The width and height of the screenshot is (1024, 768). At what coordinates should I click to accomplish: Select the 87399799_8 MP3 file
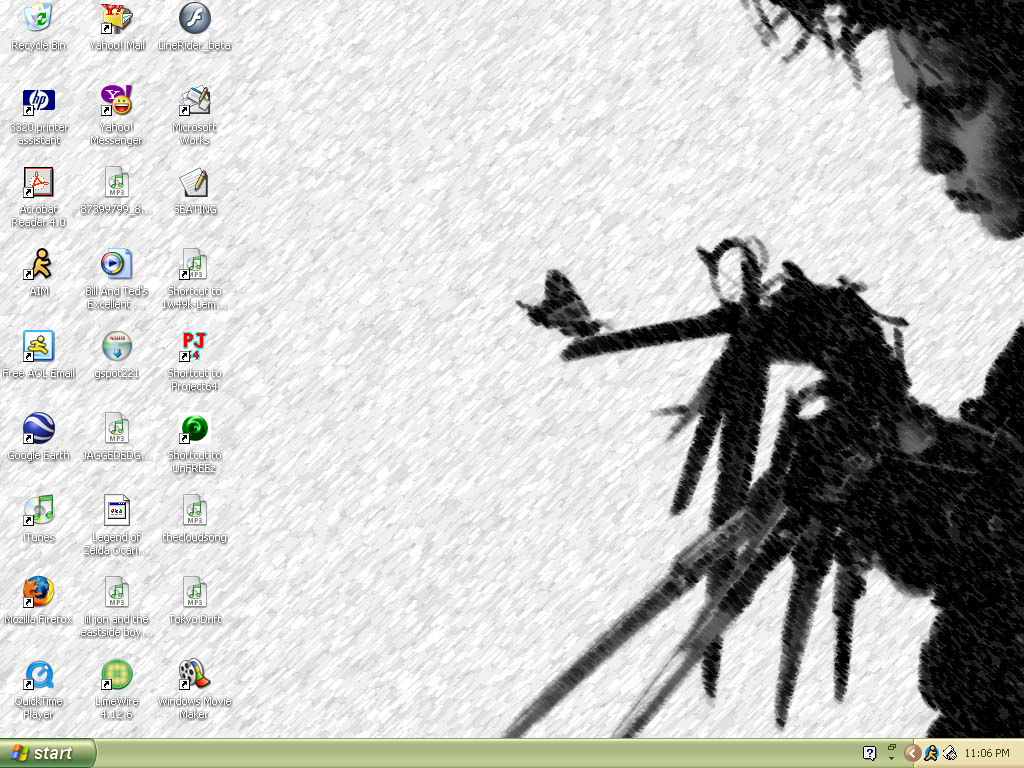117,182
